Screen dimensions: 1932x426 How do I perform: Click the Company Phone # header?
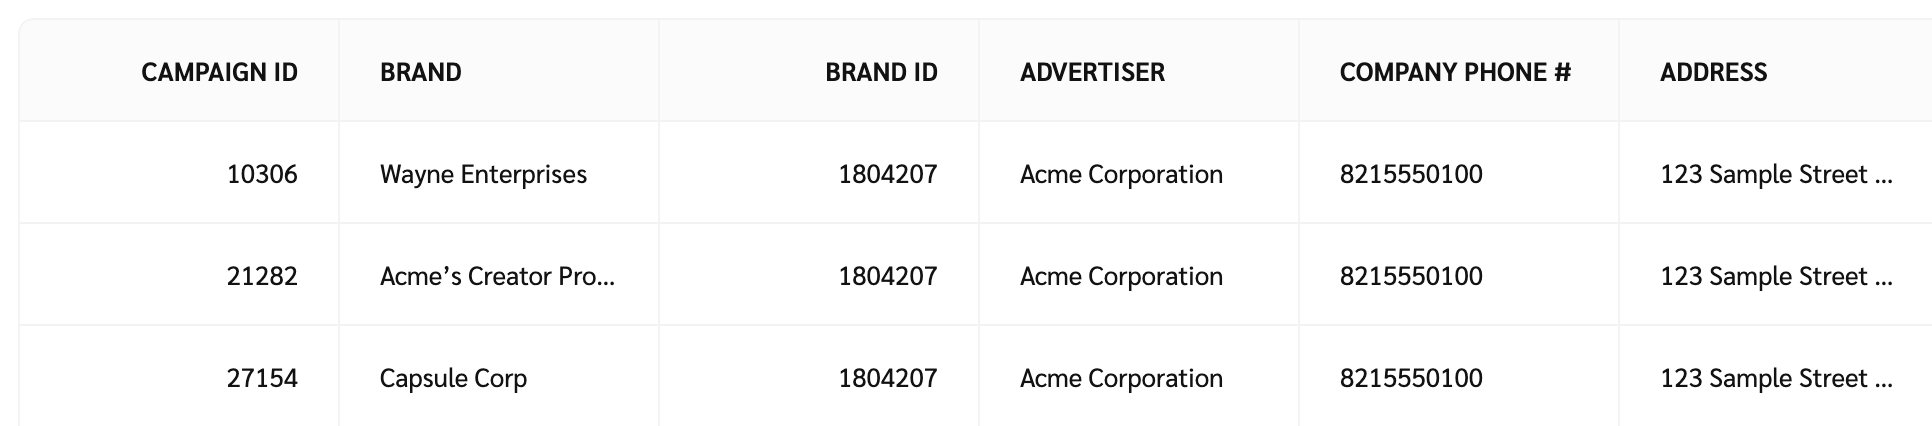1455,72
